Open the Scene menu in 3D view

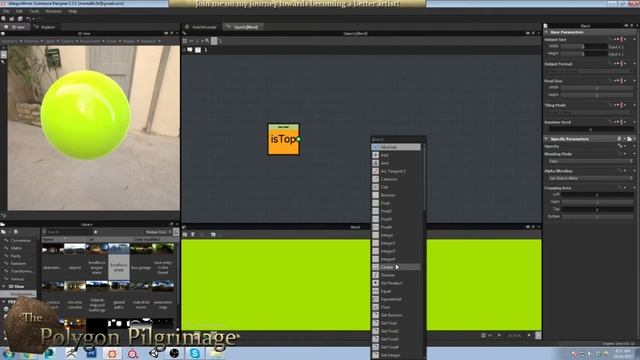click(x=112, y=41)
